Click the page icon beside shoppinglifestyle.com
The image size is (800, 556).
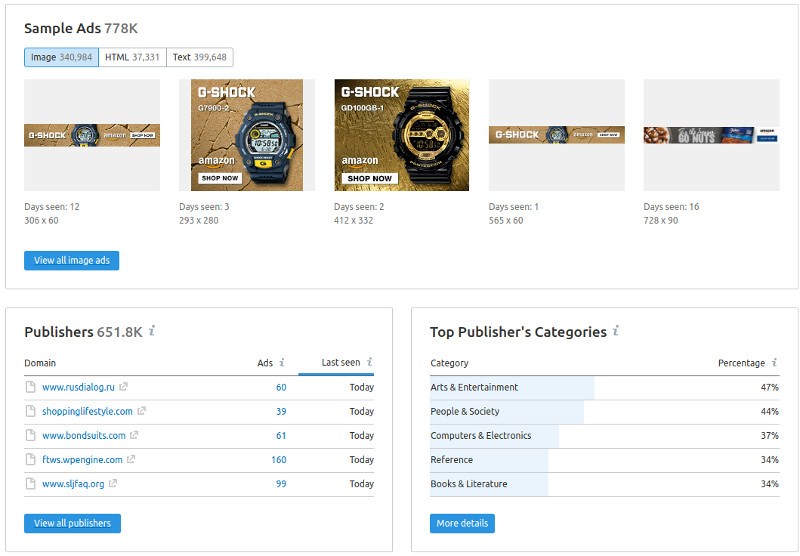31,411
